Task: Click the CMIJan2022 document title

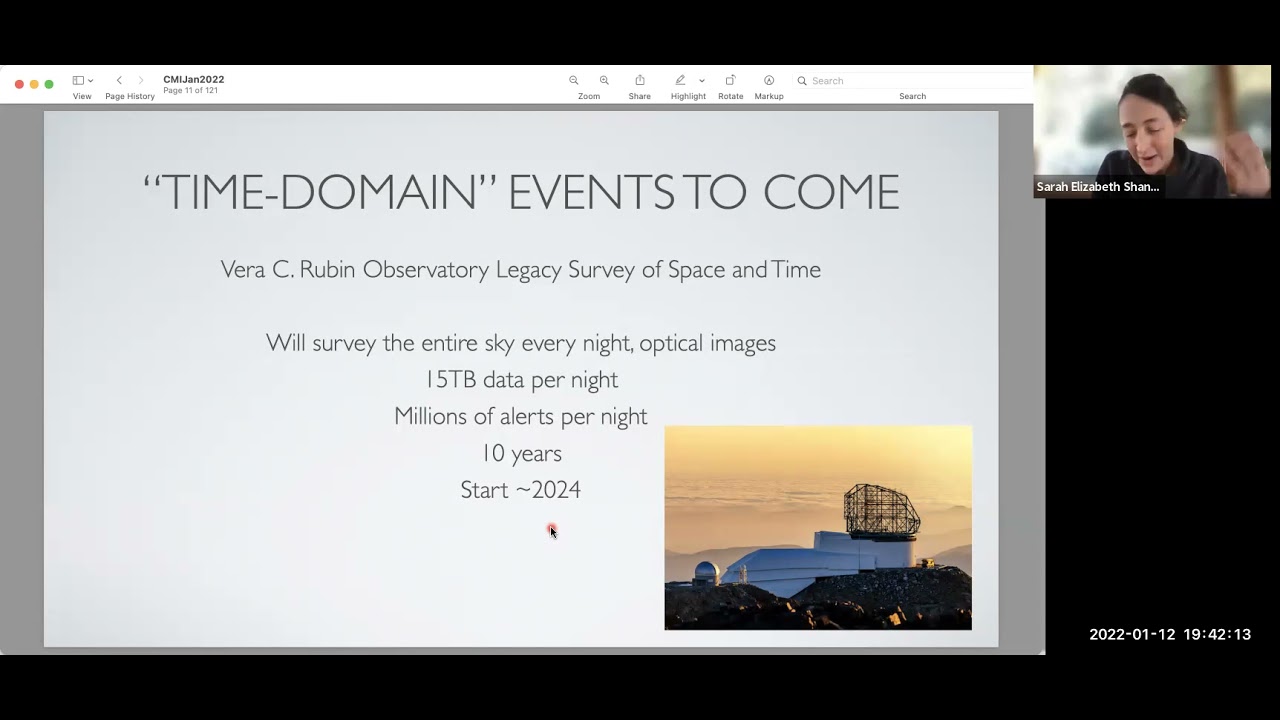Action: (194, 80)
